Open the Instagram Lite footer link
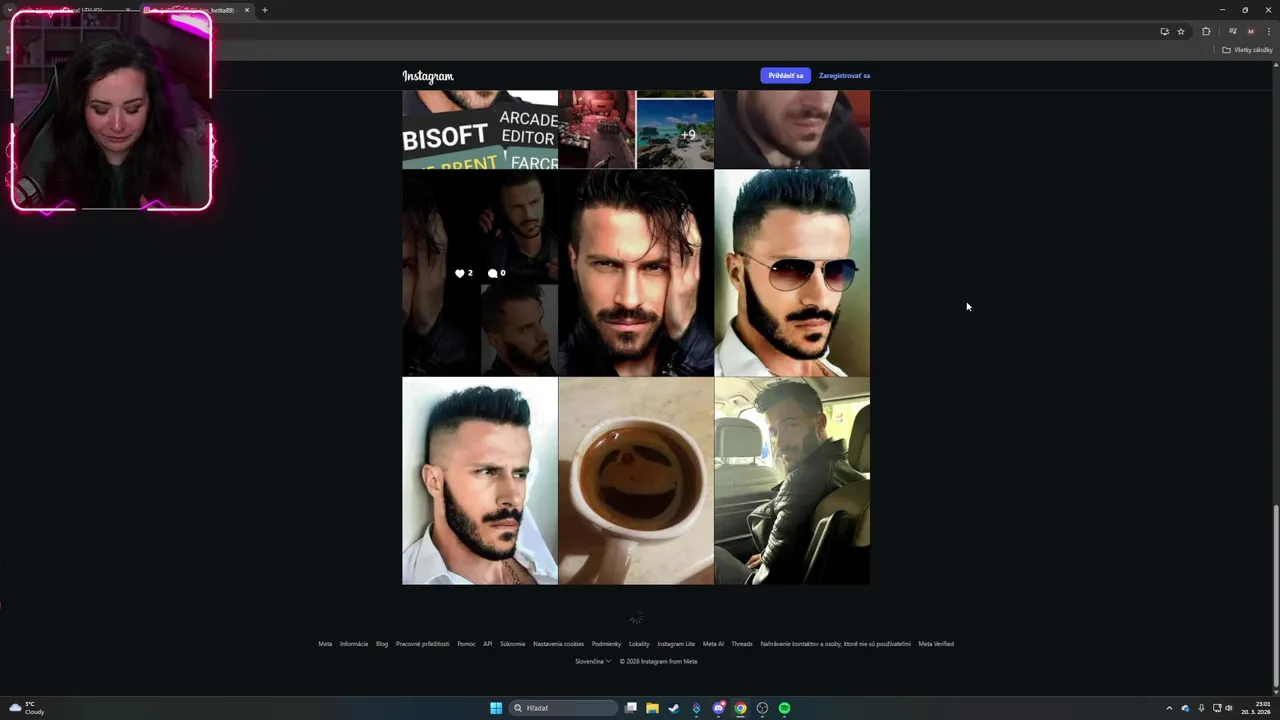The image size is (1280, 720). (676, 644)
